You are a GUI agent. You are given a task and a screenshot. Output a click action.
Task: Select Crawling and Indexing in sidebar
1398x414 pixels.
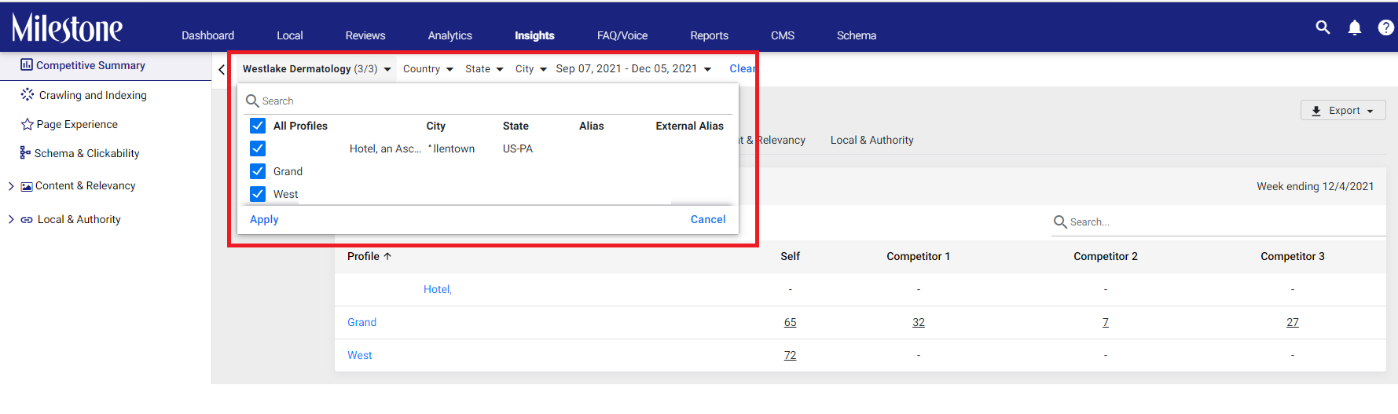[93, 95]
